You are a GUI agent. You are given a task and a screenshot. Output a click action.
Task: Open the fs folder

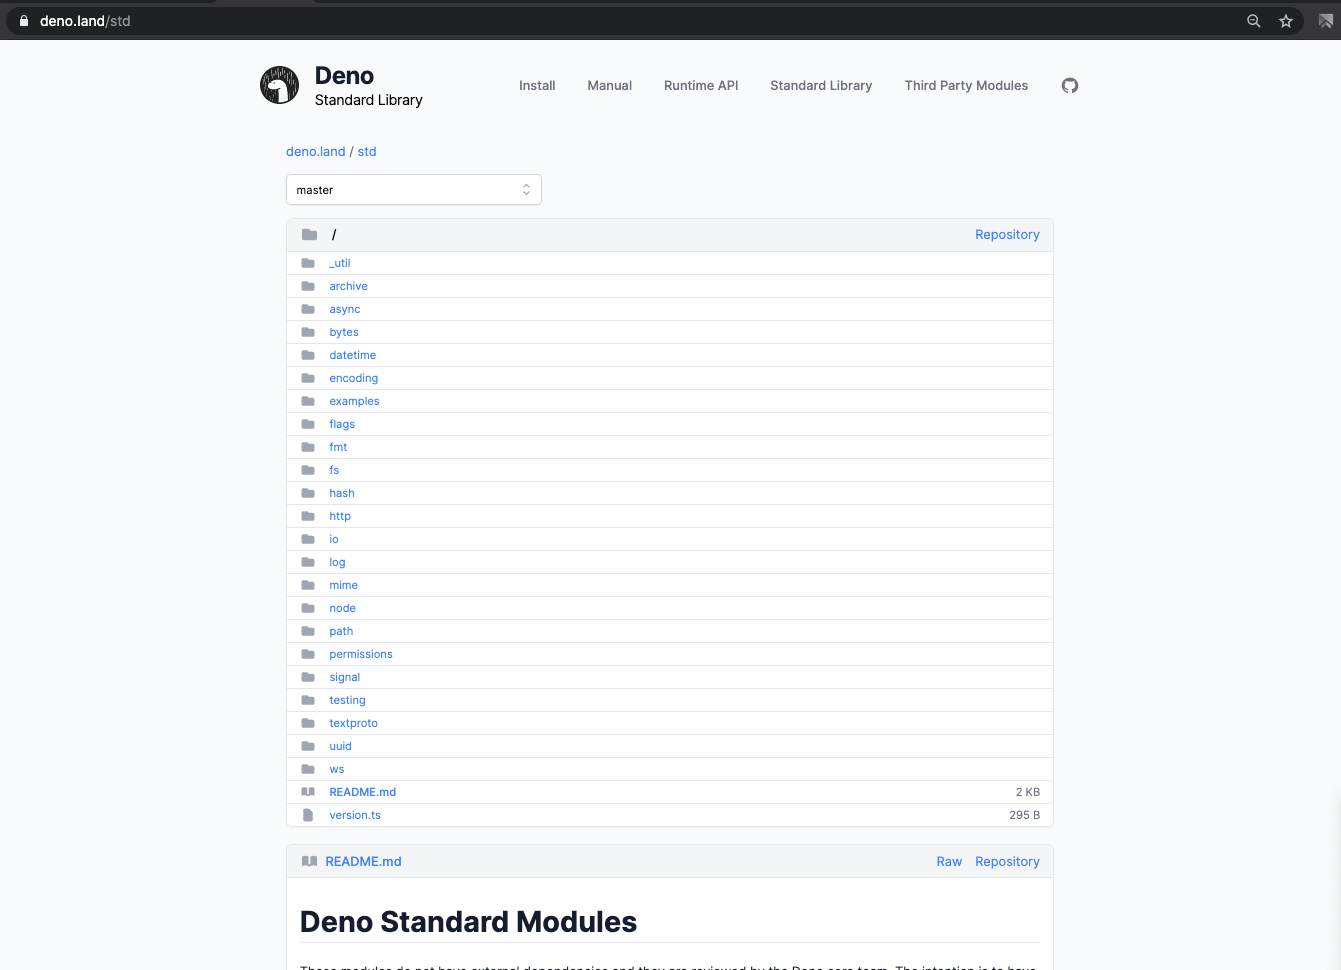pos(334,470)
